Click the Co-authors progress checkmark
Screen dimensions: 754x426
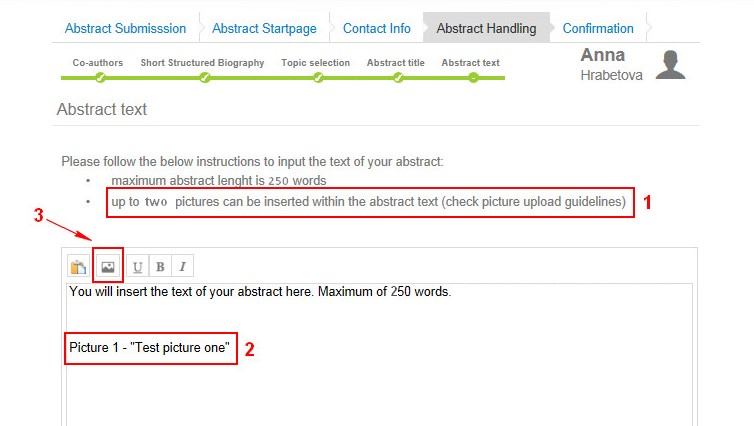pos(100,77)
